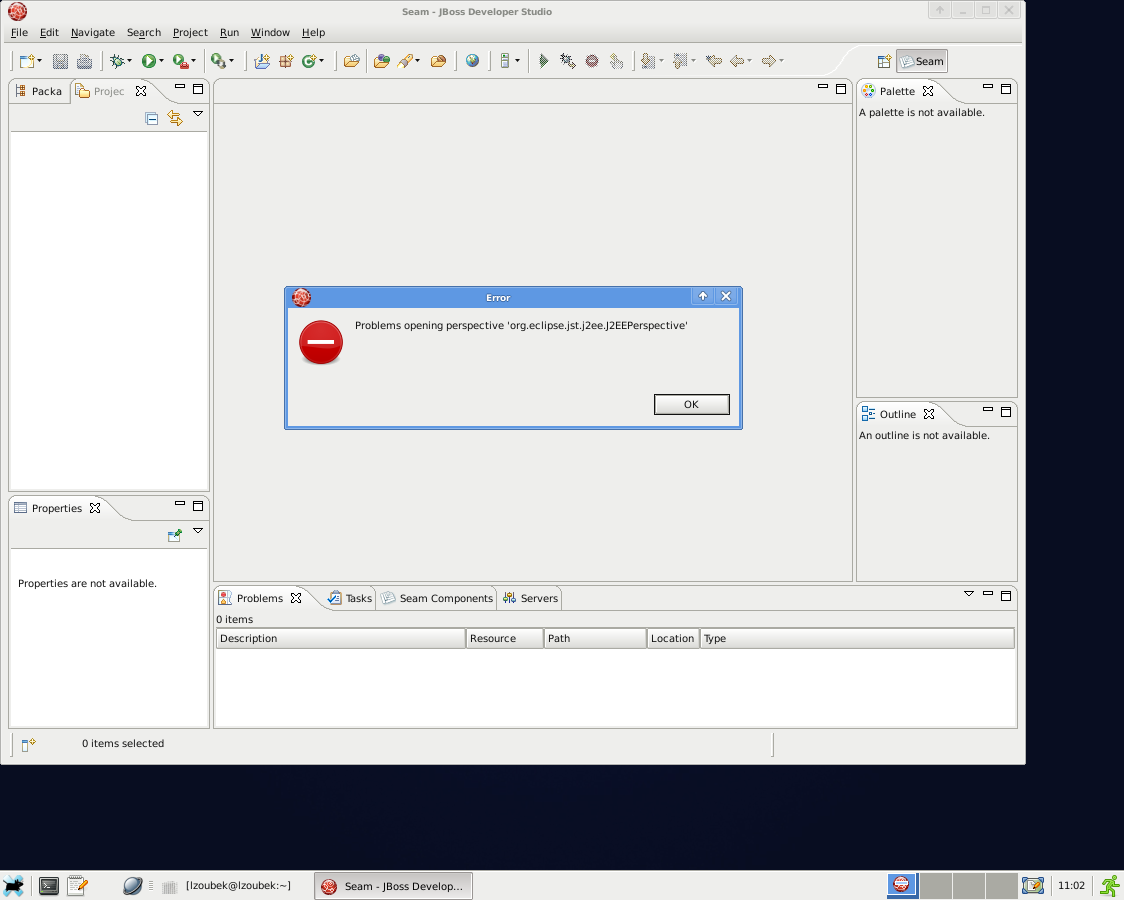Viewport: 1124px width, 900px height.
Task: Open Properties view menu arrow
Action: 198,531
